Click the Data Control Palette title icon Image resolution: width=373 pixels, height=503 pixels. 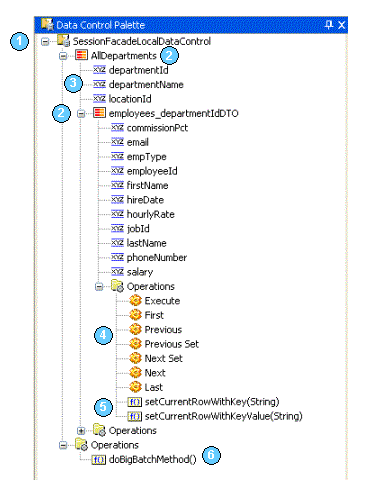47,25
